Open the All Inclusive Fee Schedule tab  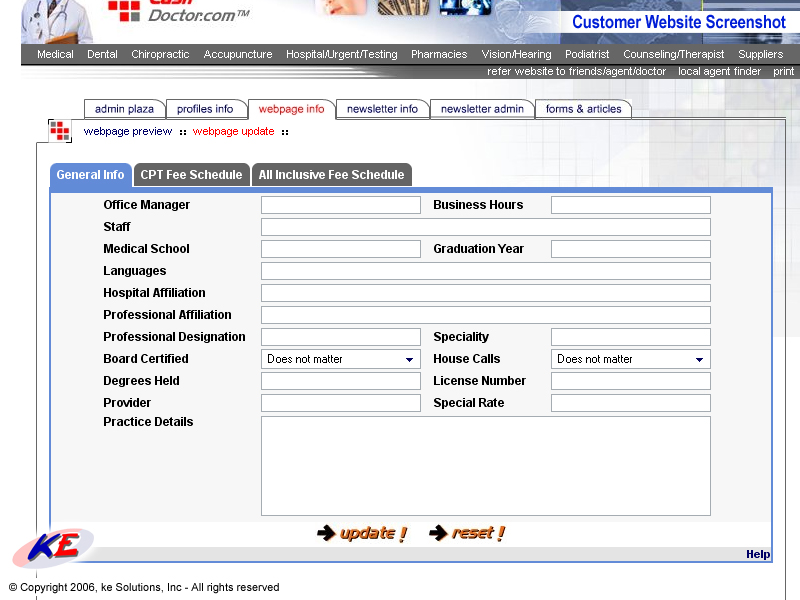point(331,175)
